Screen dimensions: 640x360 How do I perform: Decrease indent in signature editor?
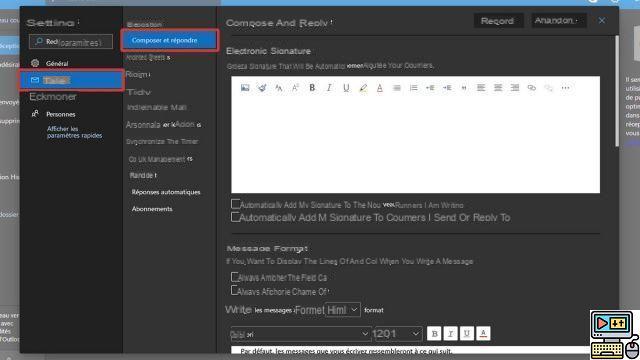click(x=430, y=88)
